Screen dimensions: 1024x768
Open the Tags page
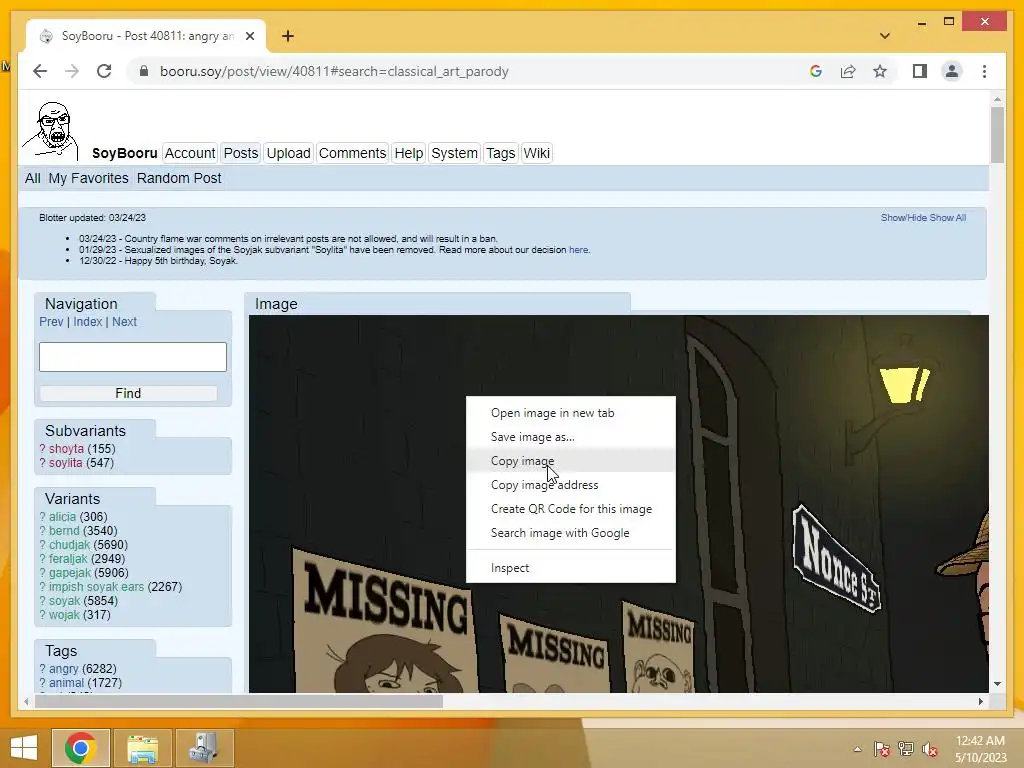501,153
